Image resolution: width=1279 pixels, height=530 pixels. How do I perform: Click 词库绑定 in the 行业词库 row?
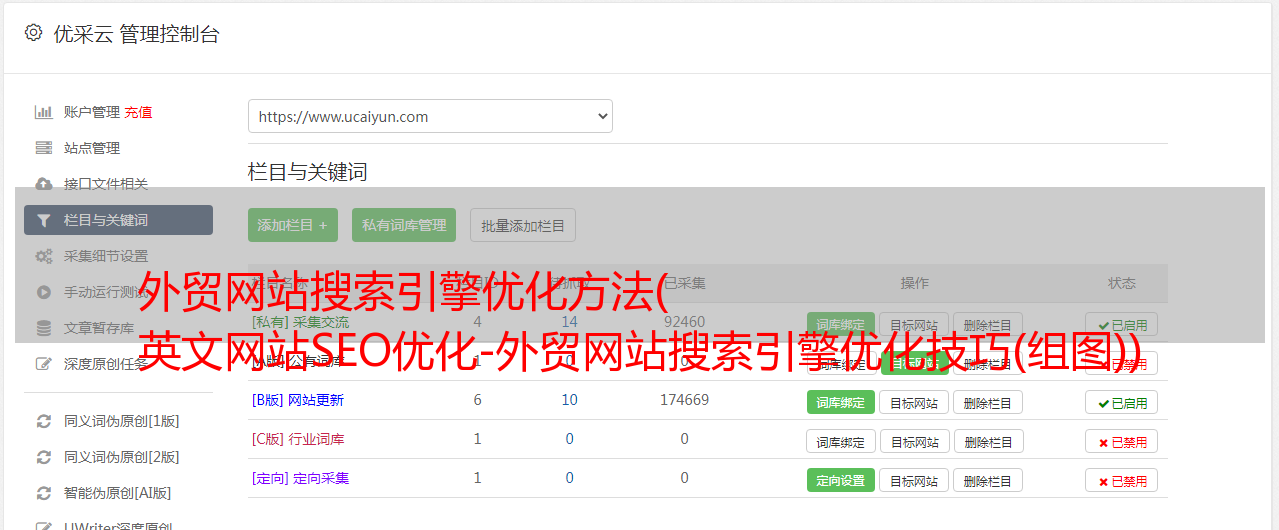[841, 441]
